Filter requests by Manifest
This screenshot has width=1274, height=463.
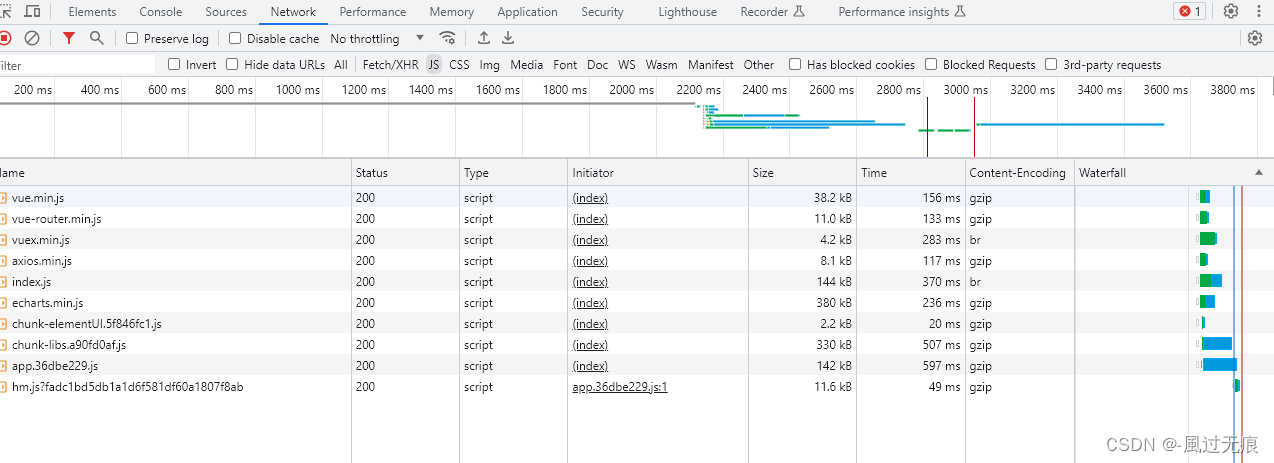coord(711,64)
